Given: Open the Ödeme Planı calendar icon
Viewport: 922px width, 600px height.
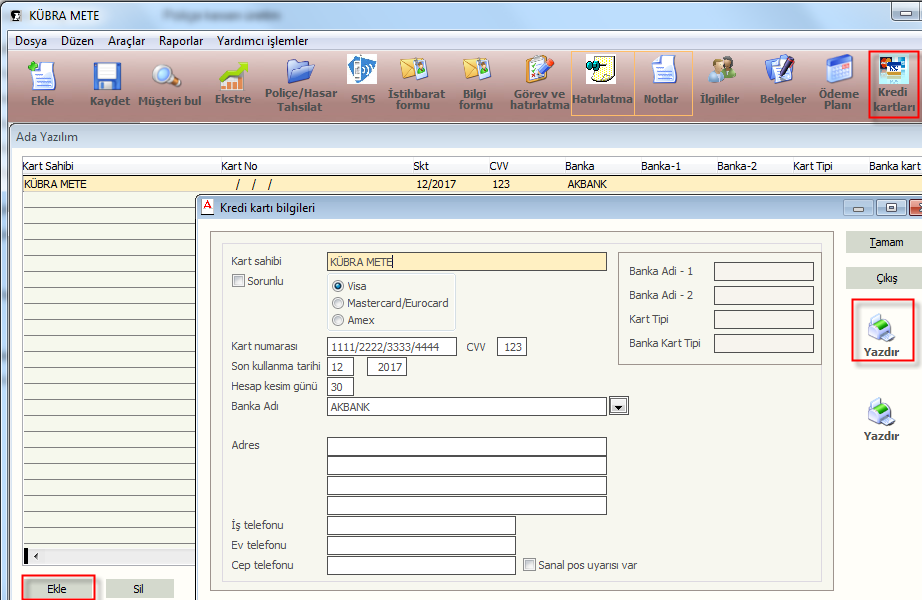Looking at the screenshot, I should [x=838, y=84].
